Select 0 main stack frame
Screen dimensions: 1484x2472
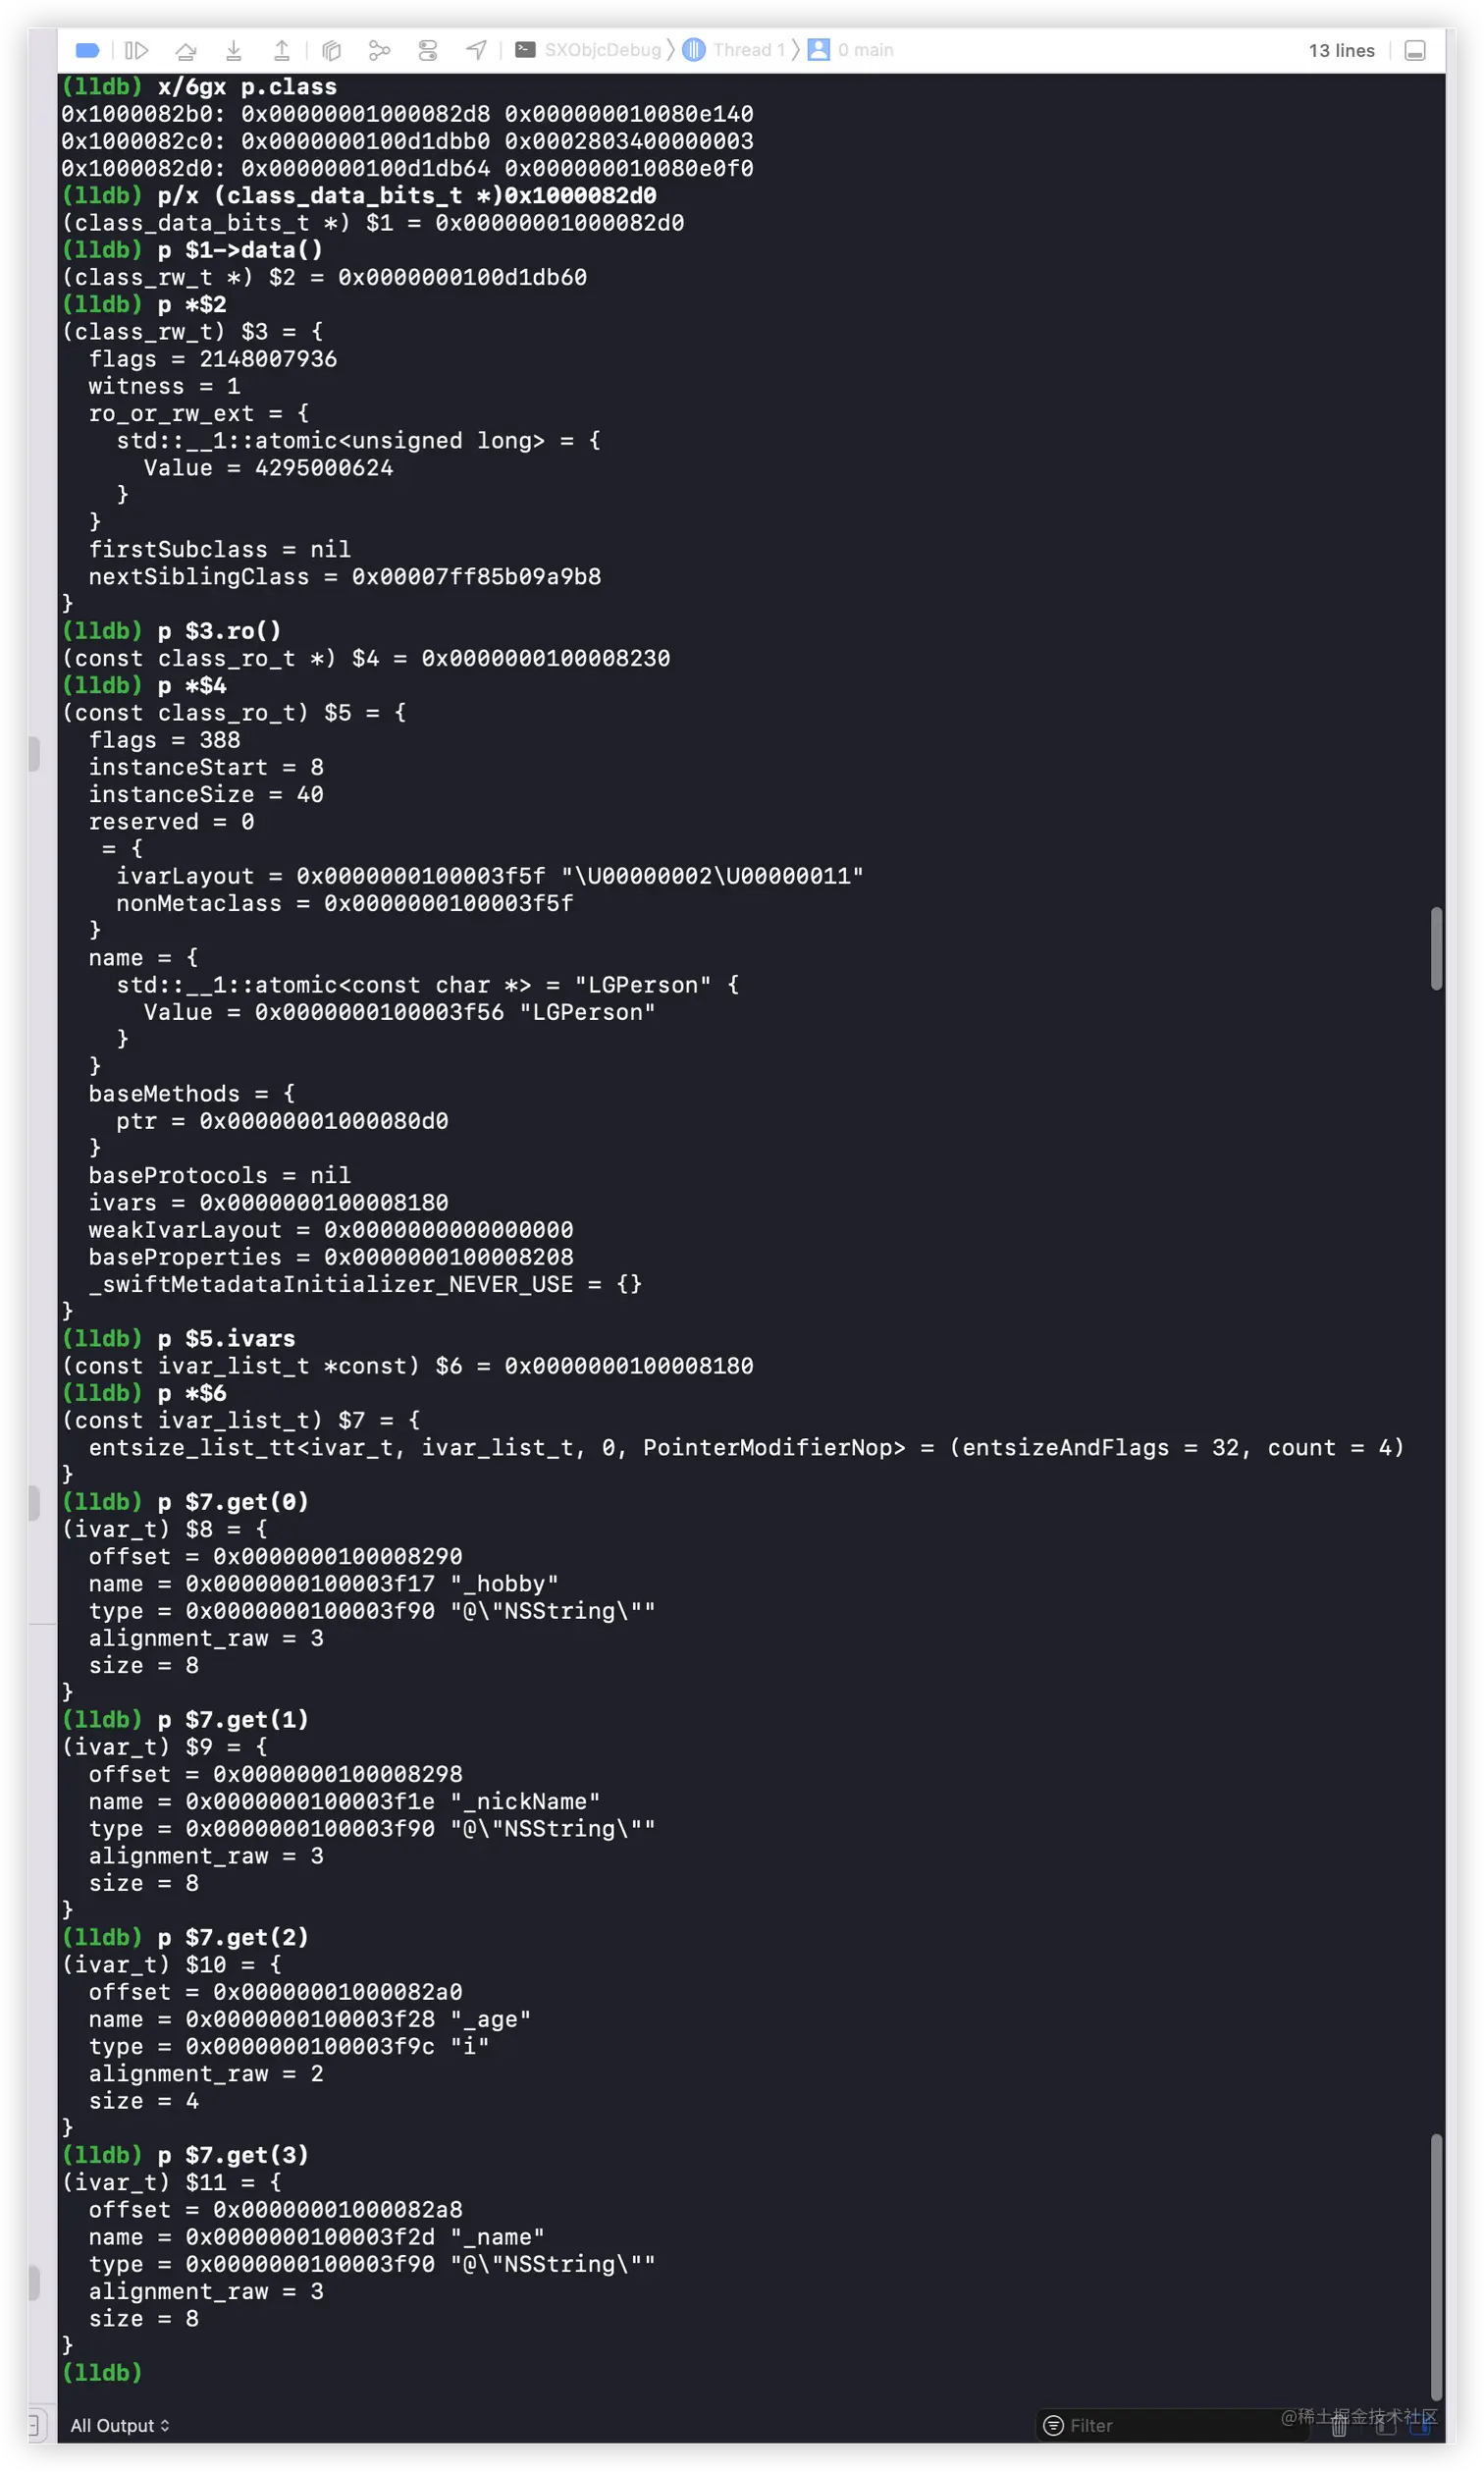click(851, 50)
